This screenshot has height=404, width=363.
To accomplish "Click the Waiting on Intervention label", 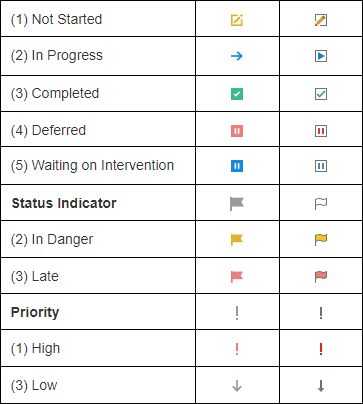I will click(92, 165).
